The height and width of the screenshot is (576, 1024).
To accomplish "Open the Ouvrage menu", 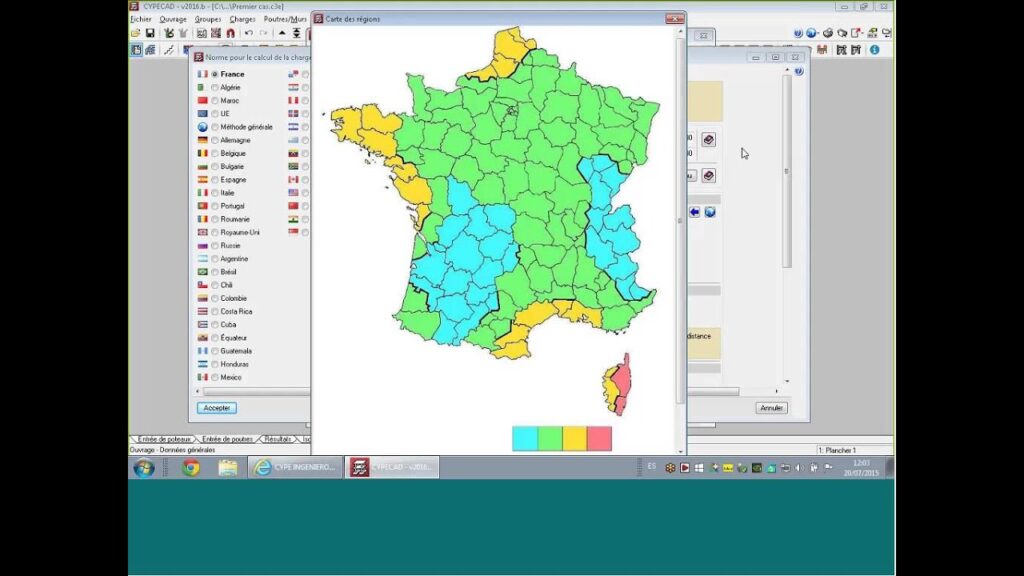I will [173, 19].
